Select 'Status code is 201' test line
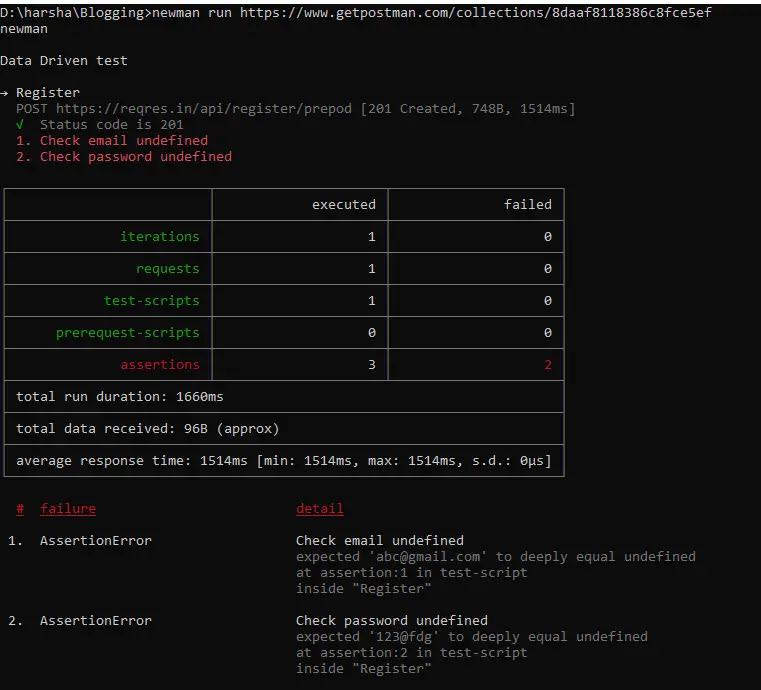This screenshot has height=690, width=761. point(112,125)
